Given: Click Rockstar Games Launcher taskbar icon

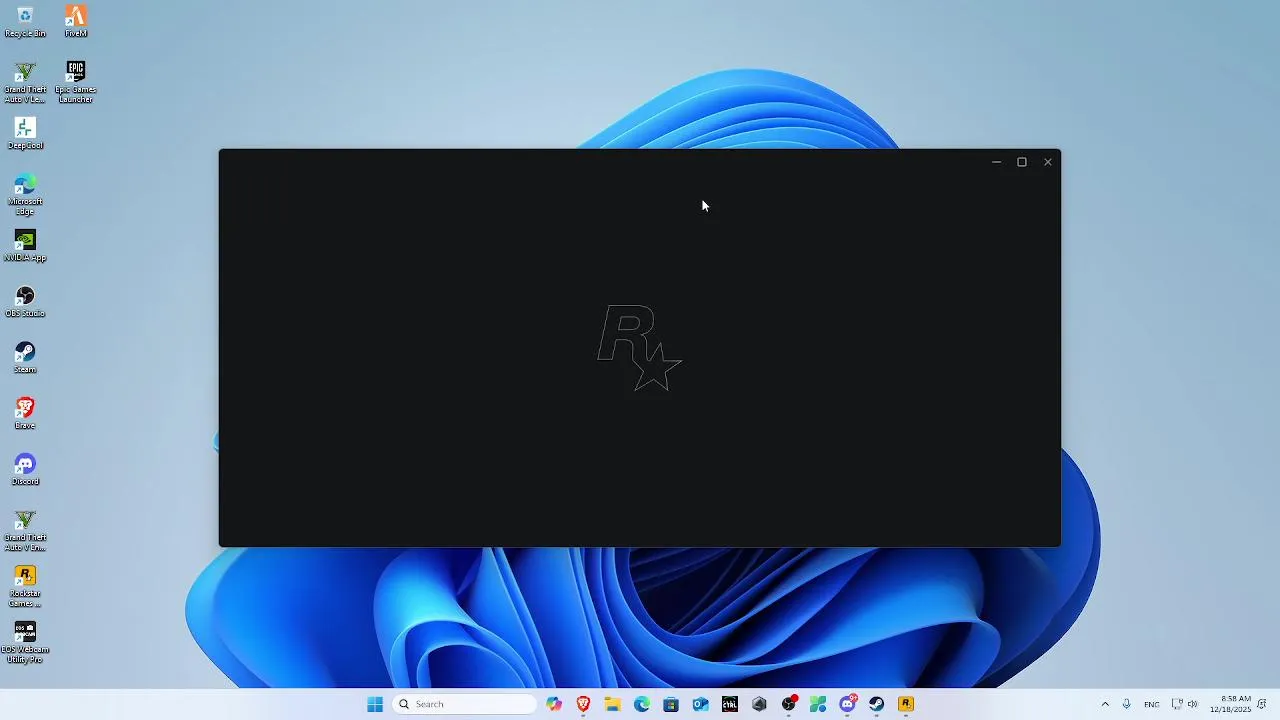Looking at the screenshot, I should click(906, 704).
